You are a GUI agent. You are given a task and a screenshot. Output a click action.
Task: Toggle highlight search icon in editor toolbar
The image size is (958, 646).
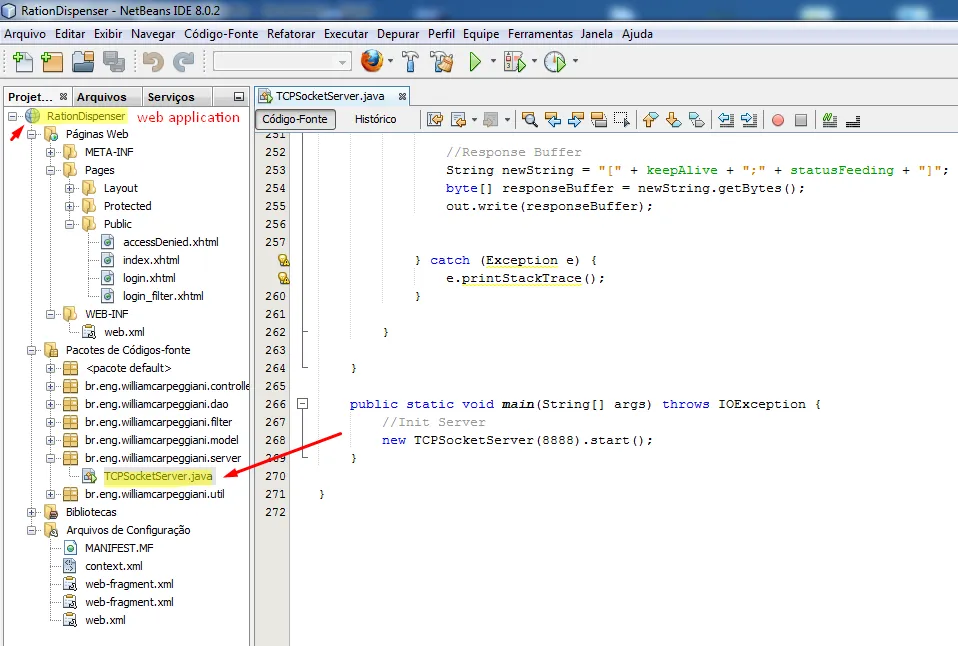click(598, 119)
